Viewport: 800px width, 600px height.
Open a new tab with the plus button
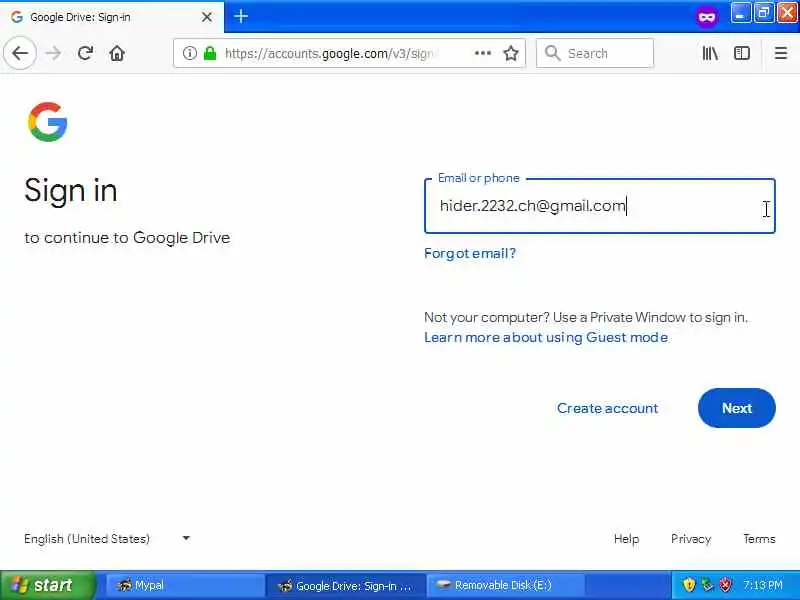tap(241, 16)
